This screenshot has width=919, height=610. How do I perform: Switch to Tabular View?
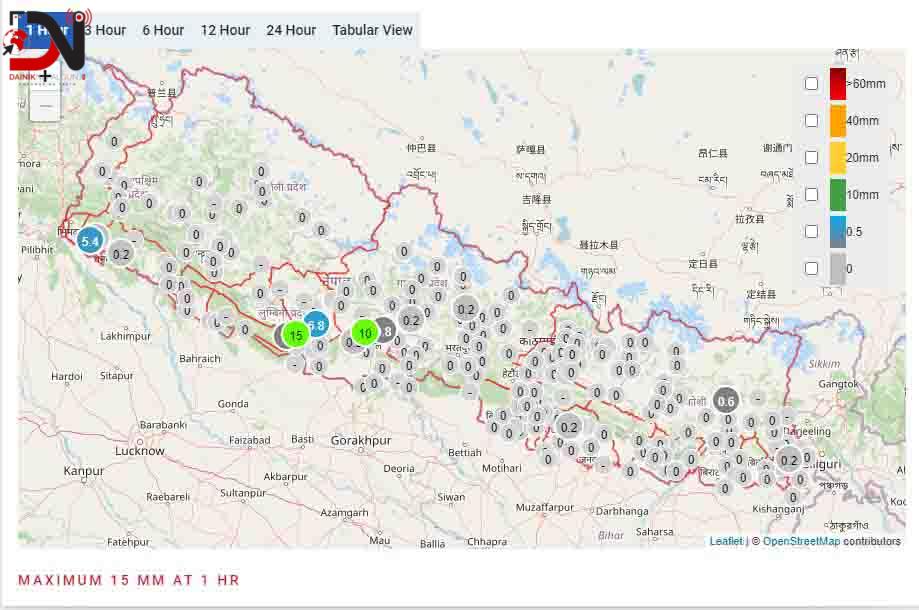[x=372, y=30]
